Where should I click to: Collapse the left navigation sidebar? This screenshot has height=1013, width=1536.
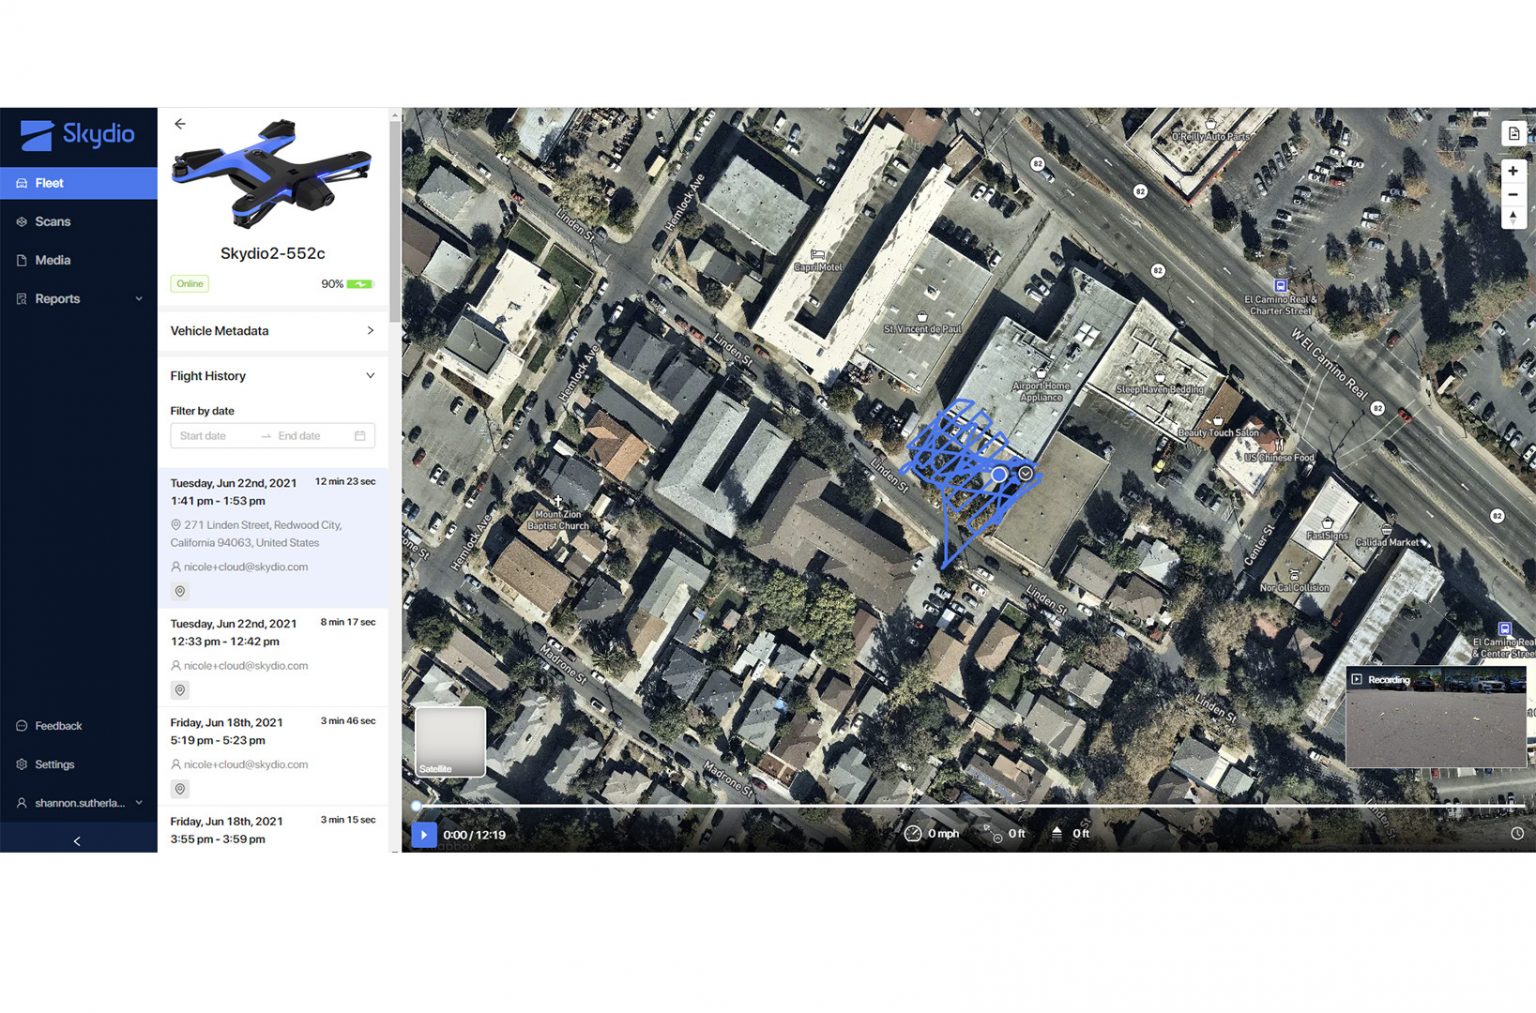(77, 840)
